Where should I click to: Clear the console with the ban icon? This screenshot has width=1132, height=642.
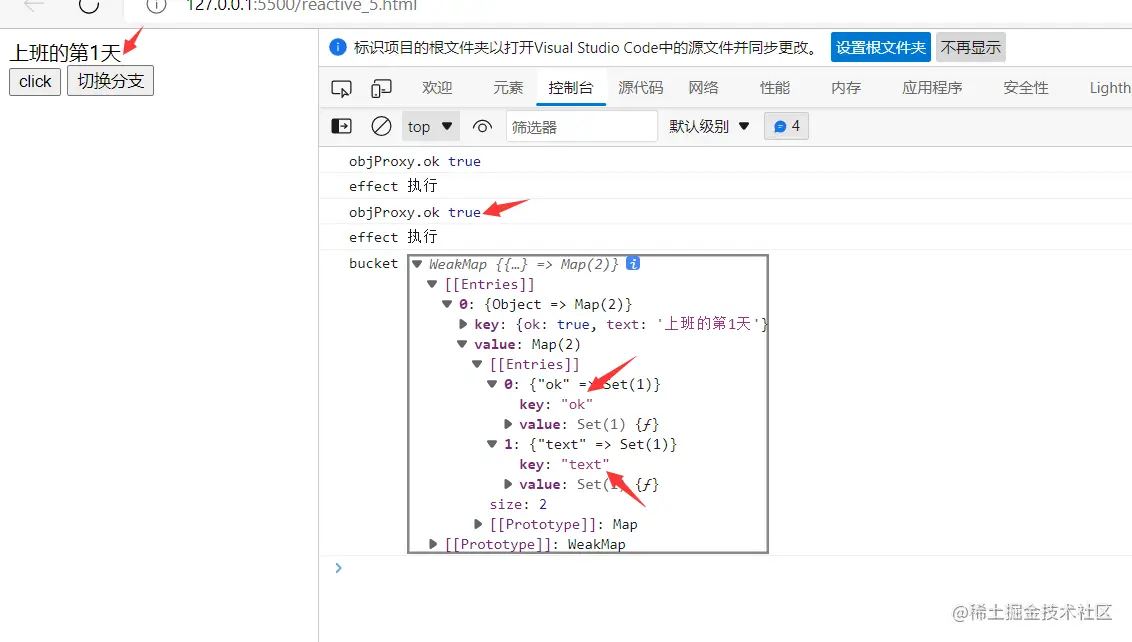tap(381, 126)
